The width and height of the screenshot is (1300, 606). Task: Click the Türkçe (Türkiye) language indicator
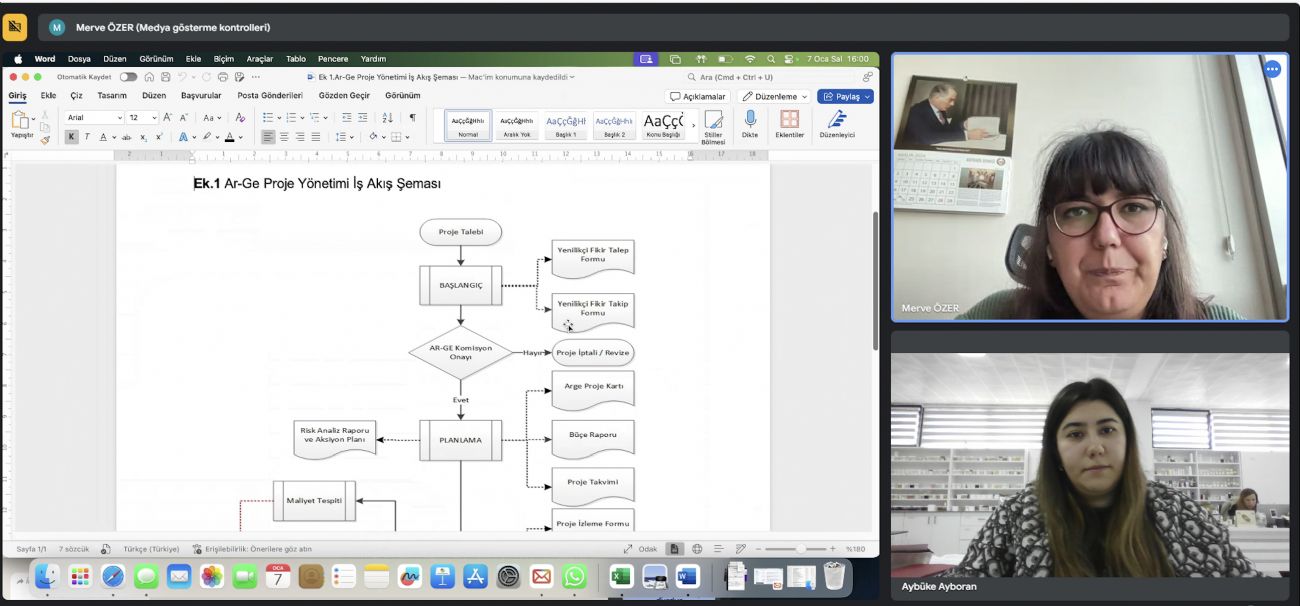tap(151, 549)
